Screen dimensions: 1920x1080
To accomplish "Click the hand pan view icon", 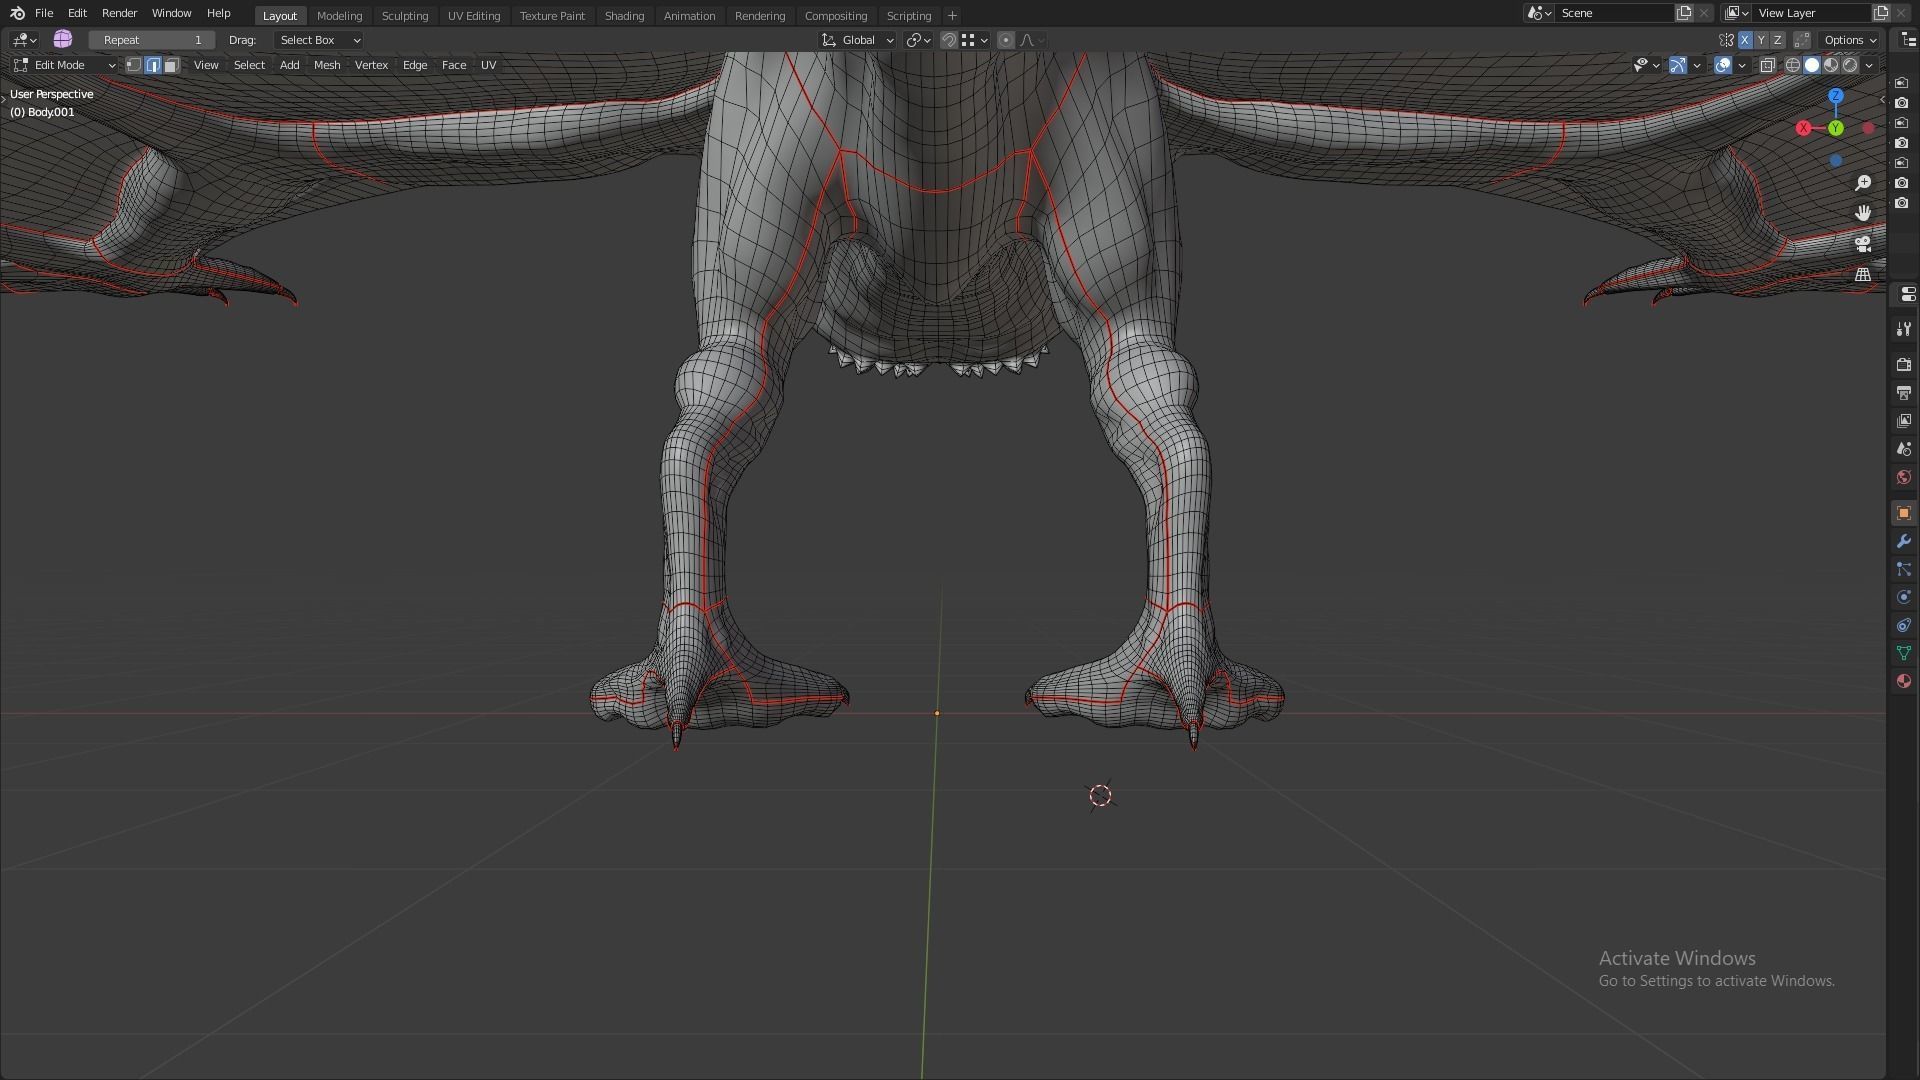I will 1863,213.
